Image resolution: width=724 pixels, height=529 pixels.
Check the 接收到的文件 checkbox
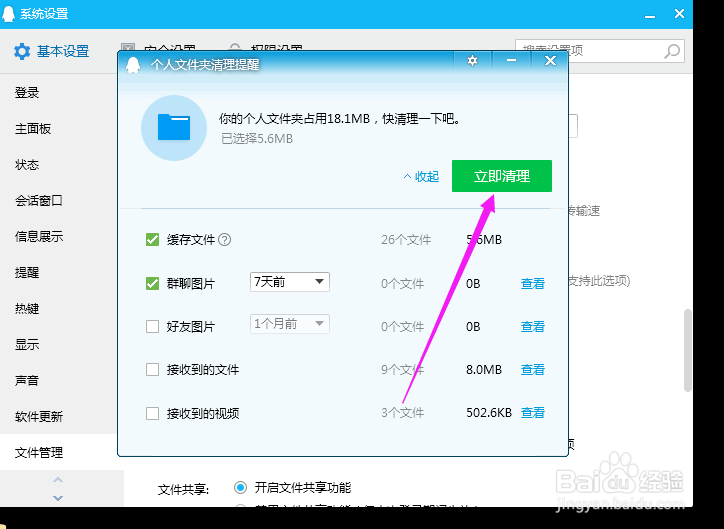point(152,369)
